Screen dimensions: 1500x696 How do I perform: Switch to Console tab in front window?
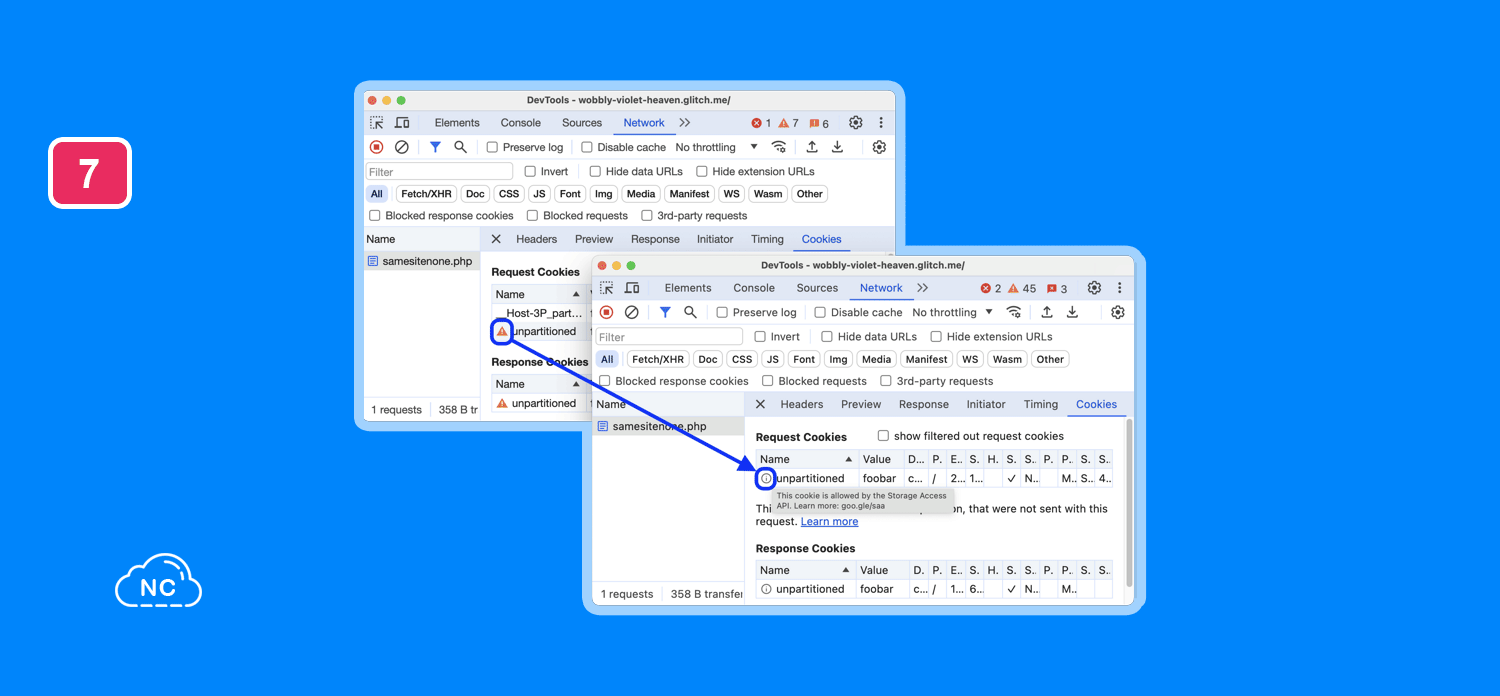[754, 288]
